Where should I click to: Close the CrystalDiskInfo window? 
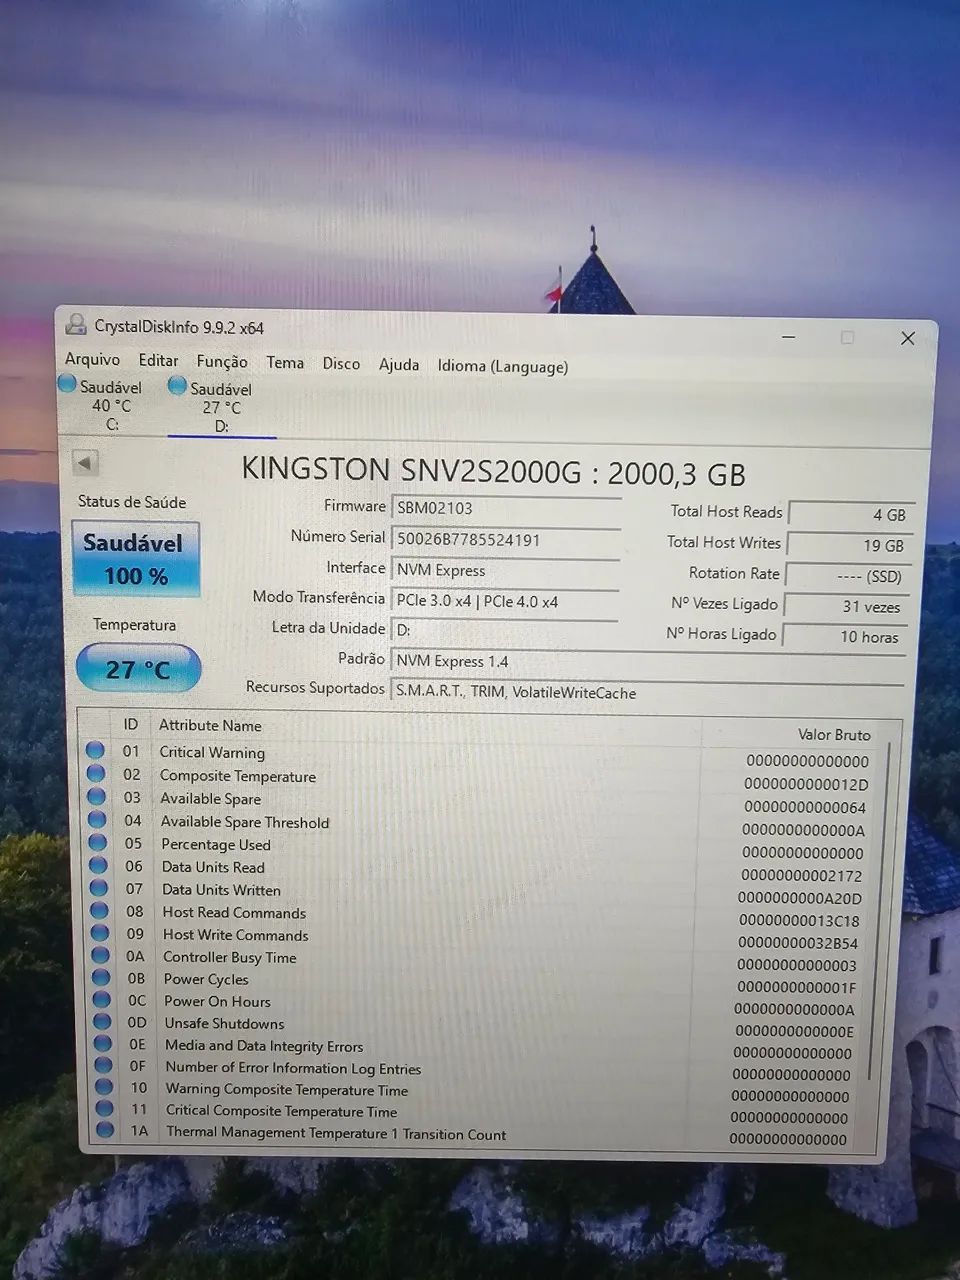click(x=907, y=338)
